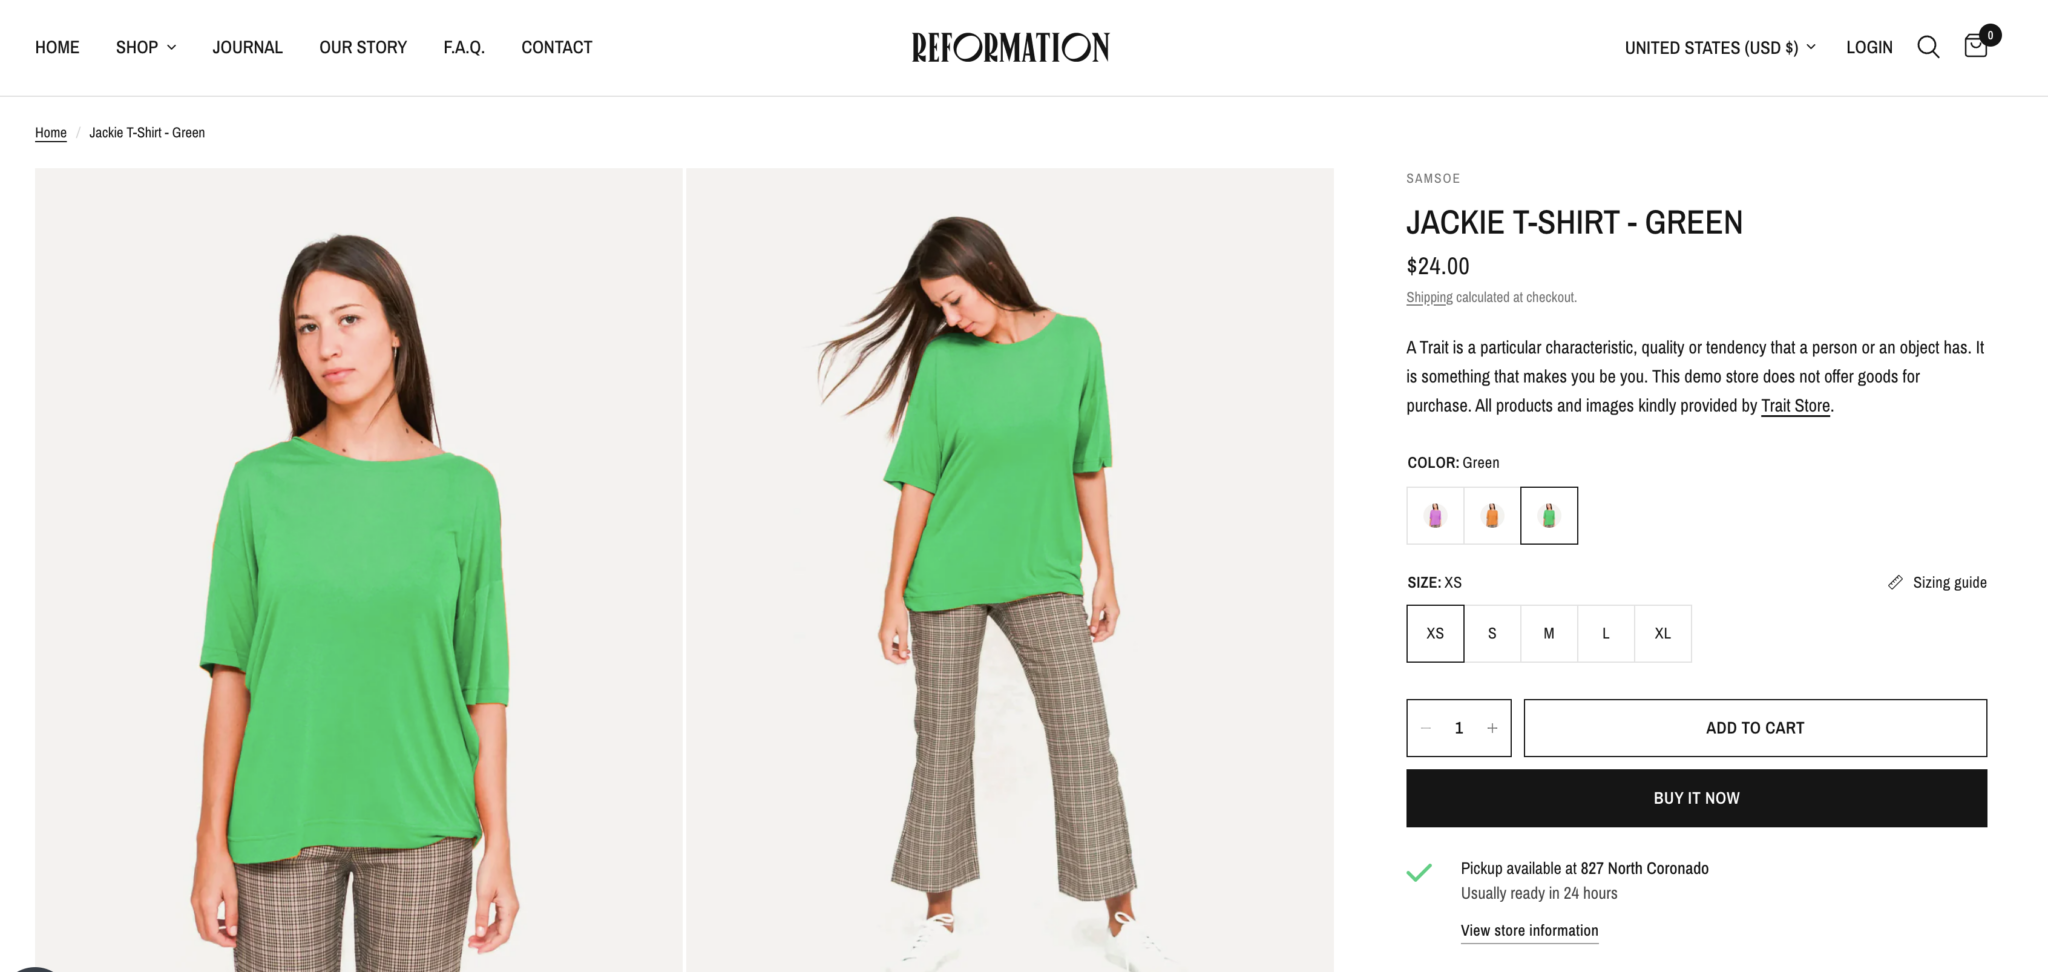Click the green pickup checkmark icon

1419,872
